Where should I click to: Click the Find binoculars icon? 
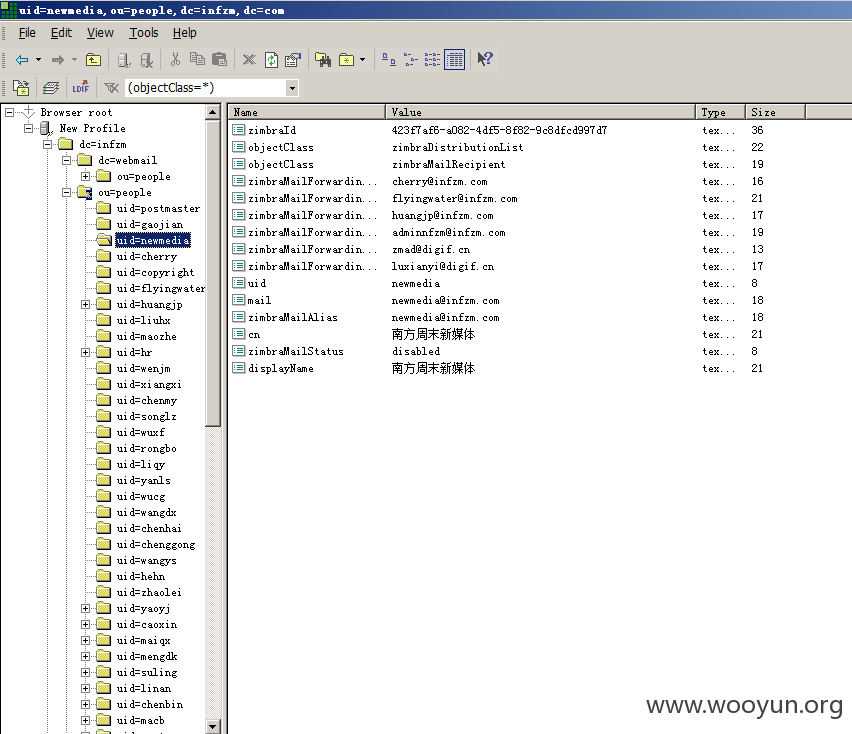tap(323, 60)
